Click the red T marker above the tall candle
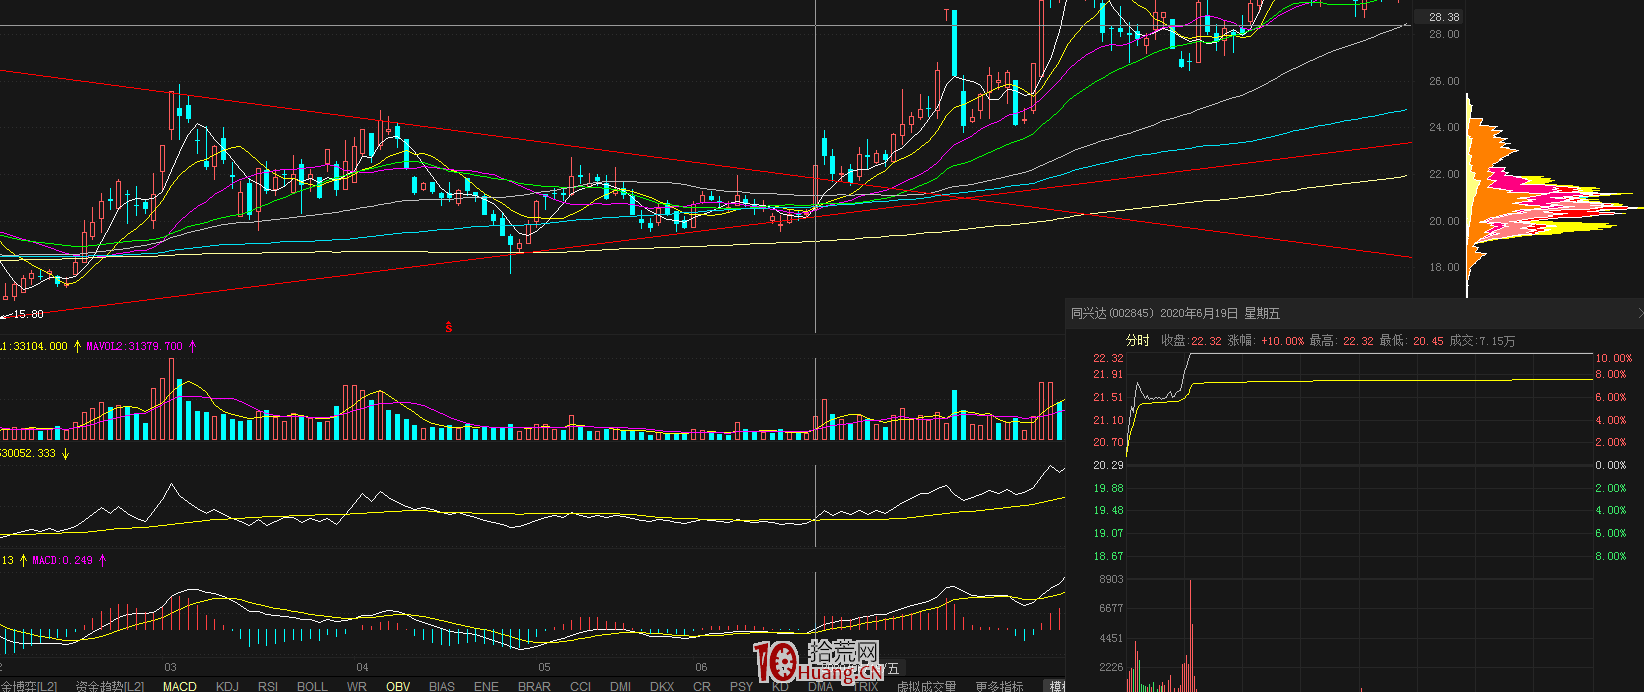 coord(946,15)
